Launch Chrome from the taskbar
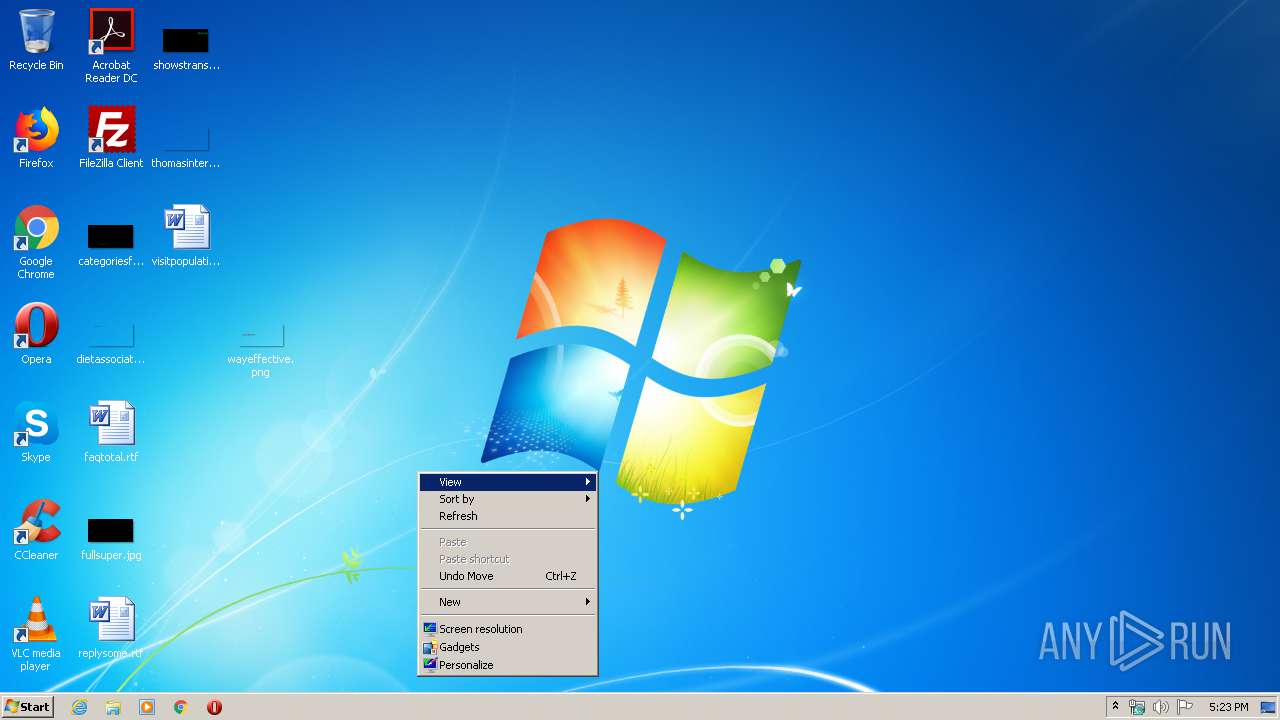 coord(181,707)
